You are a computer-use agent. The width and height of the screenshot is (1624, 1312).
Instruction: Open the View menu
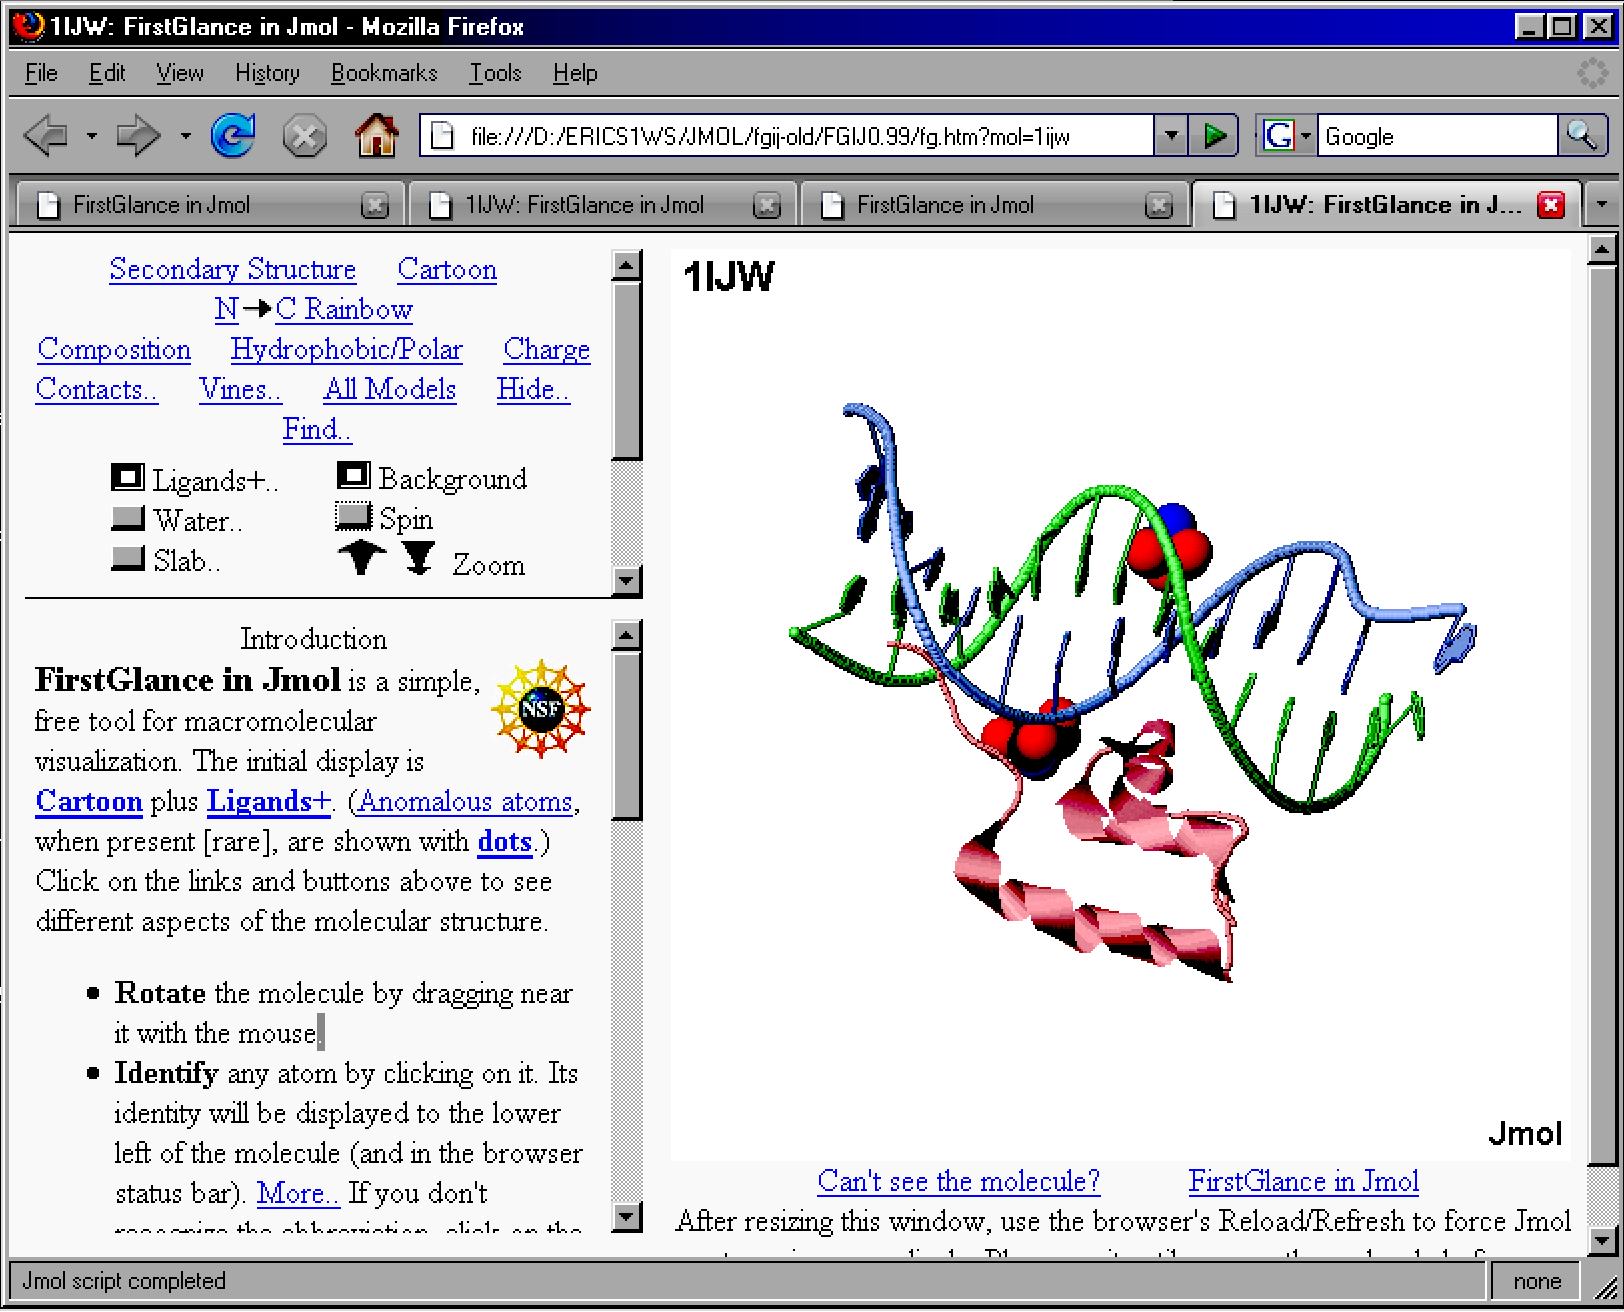pos(180,73)
